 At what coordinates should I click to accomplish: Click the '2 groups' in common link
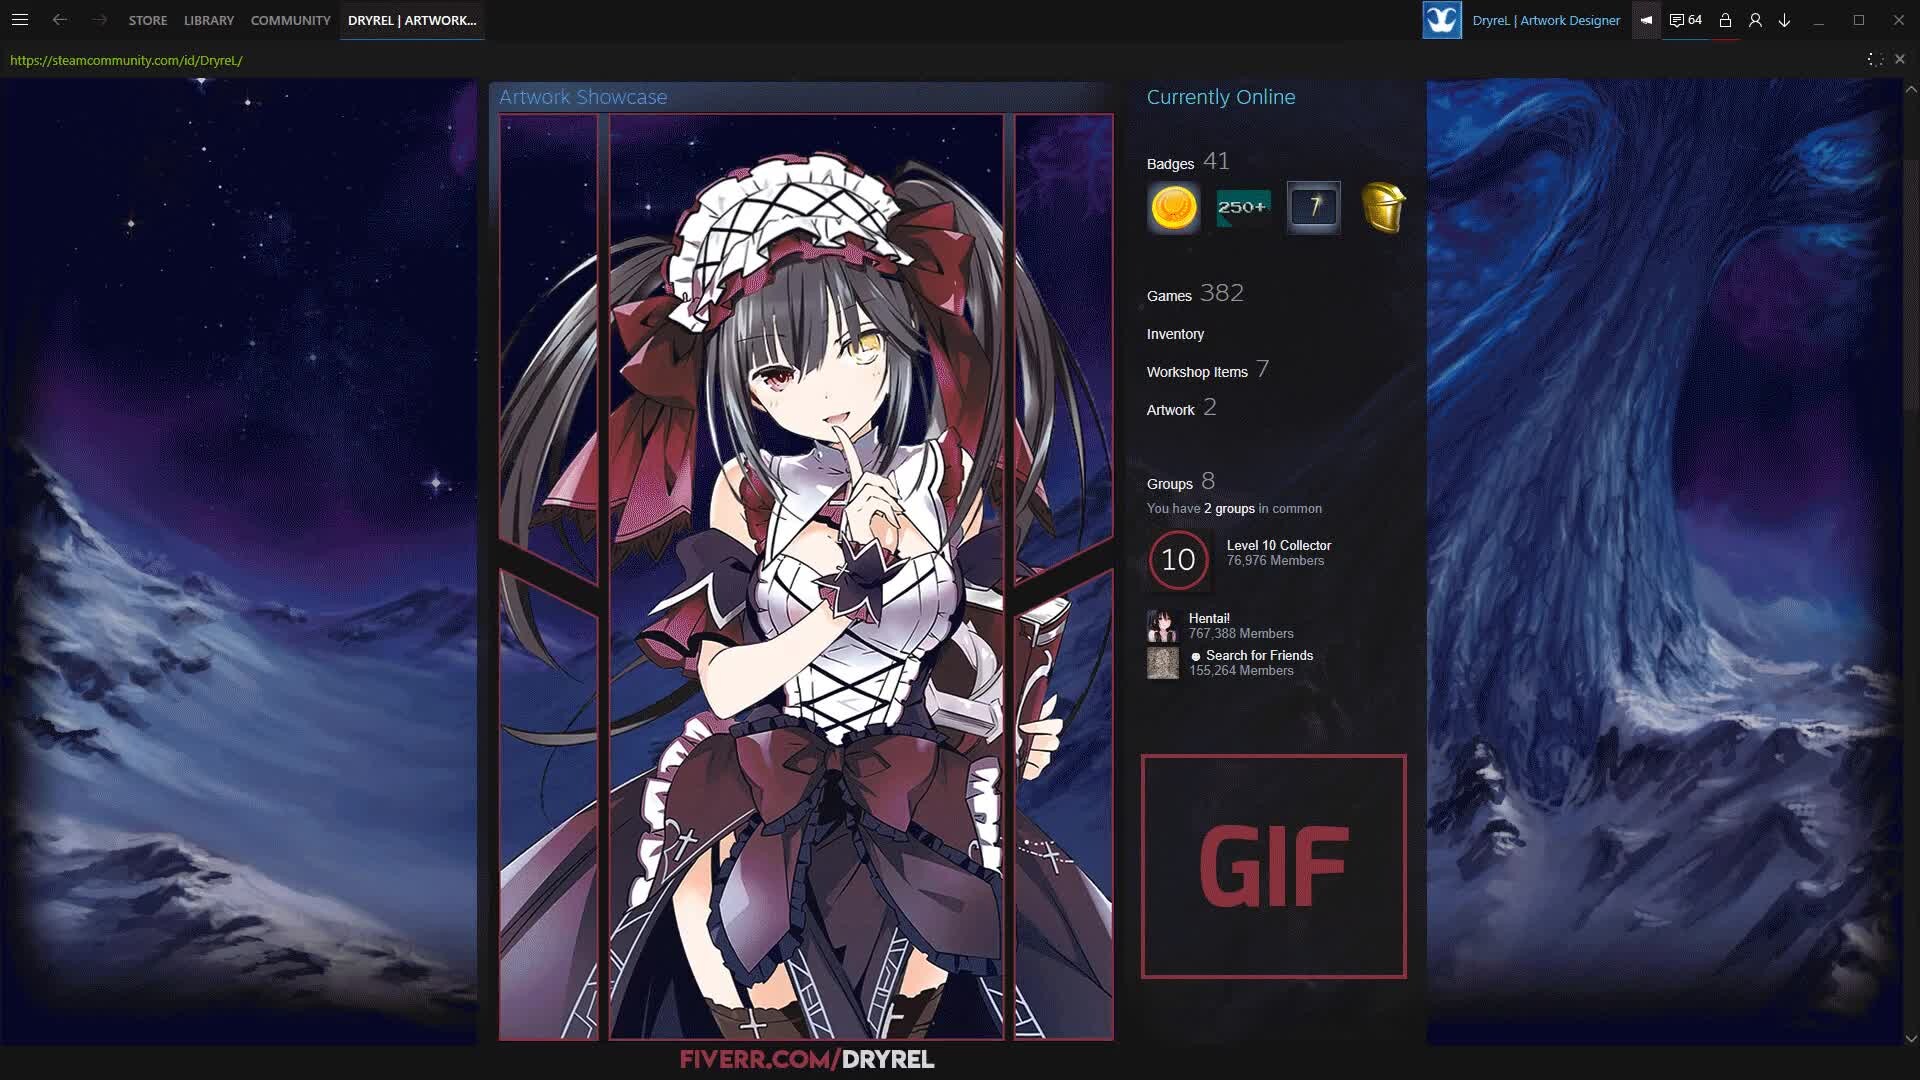click(1229, 509)
